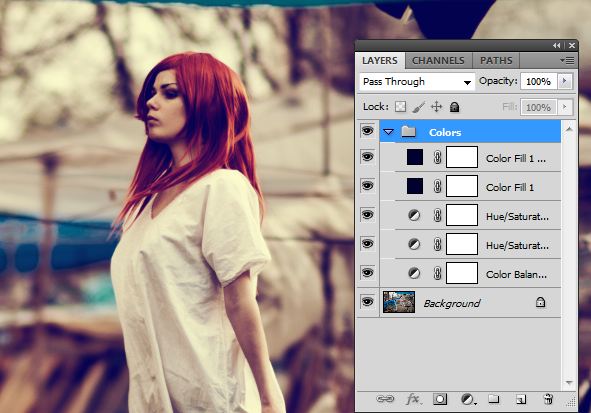
Task: Add a layer mask
Action: (x=440, y=399)
